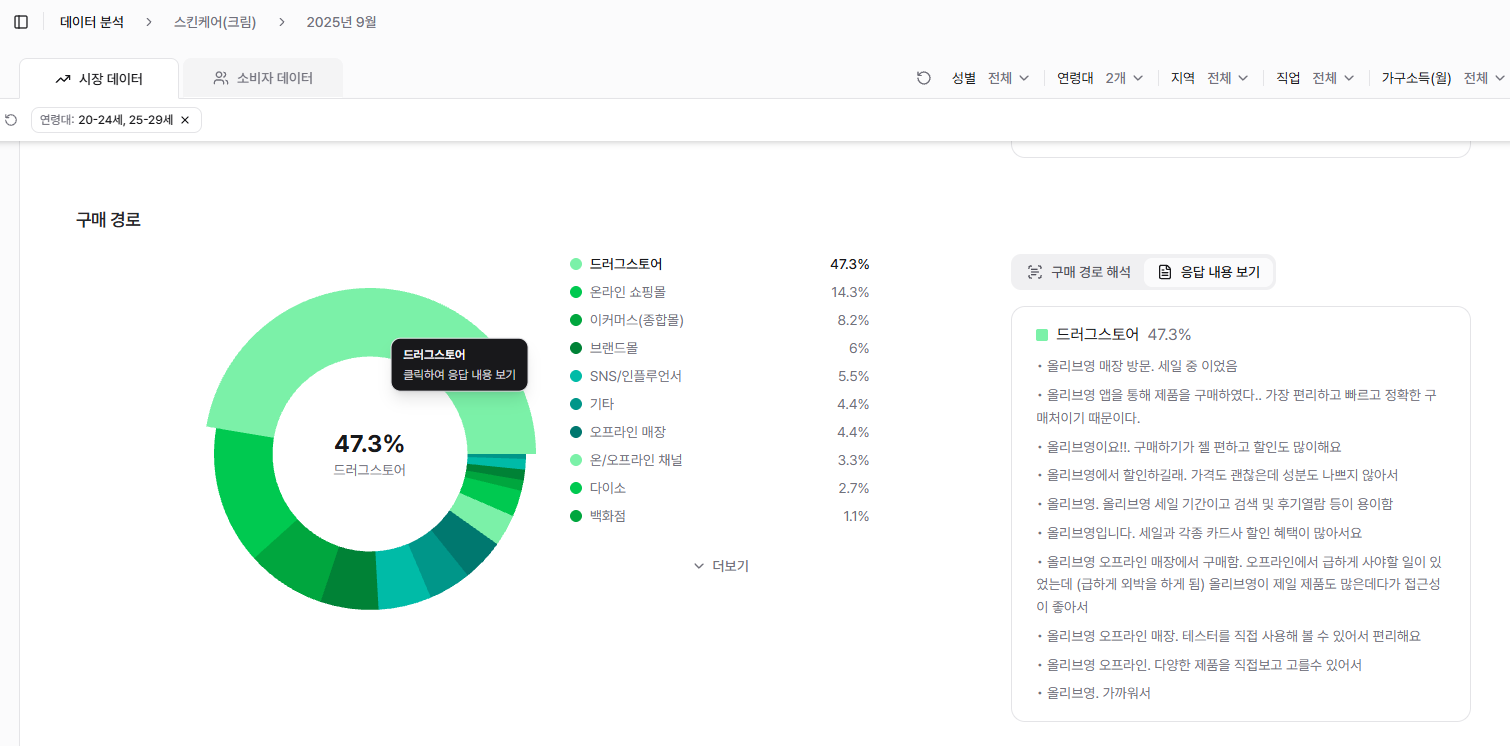Click the filter reset icon beside 성별
1510x746 pixels.
pyautogui.click(x=924, y=78)
